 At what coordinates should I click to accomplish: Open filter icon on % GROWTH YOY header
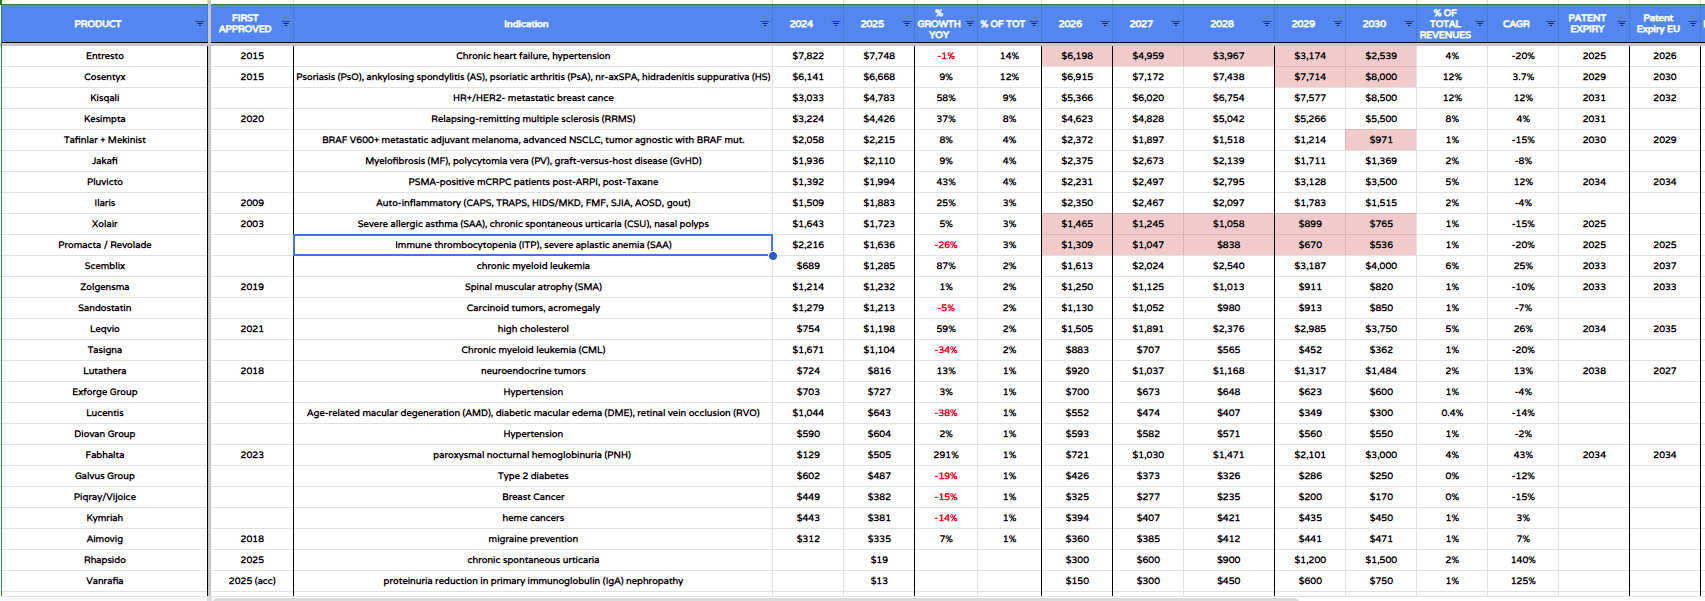point(970,24)
